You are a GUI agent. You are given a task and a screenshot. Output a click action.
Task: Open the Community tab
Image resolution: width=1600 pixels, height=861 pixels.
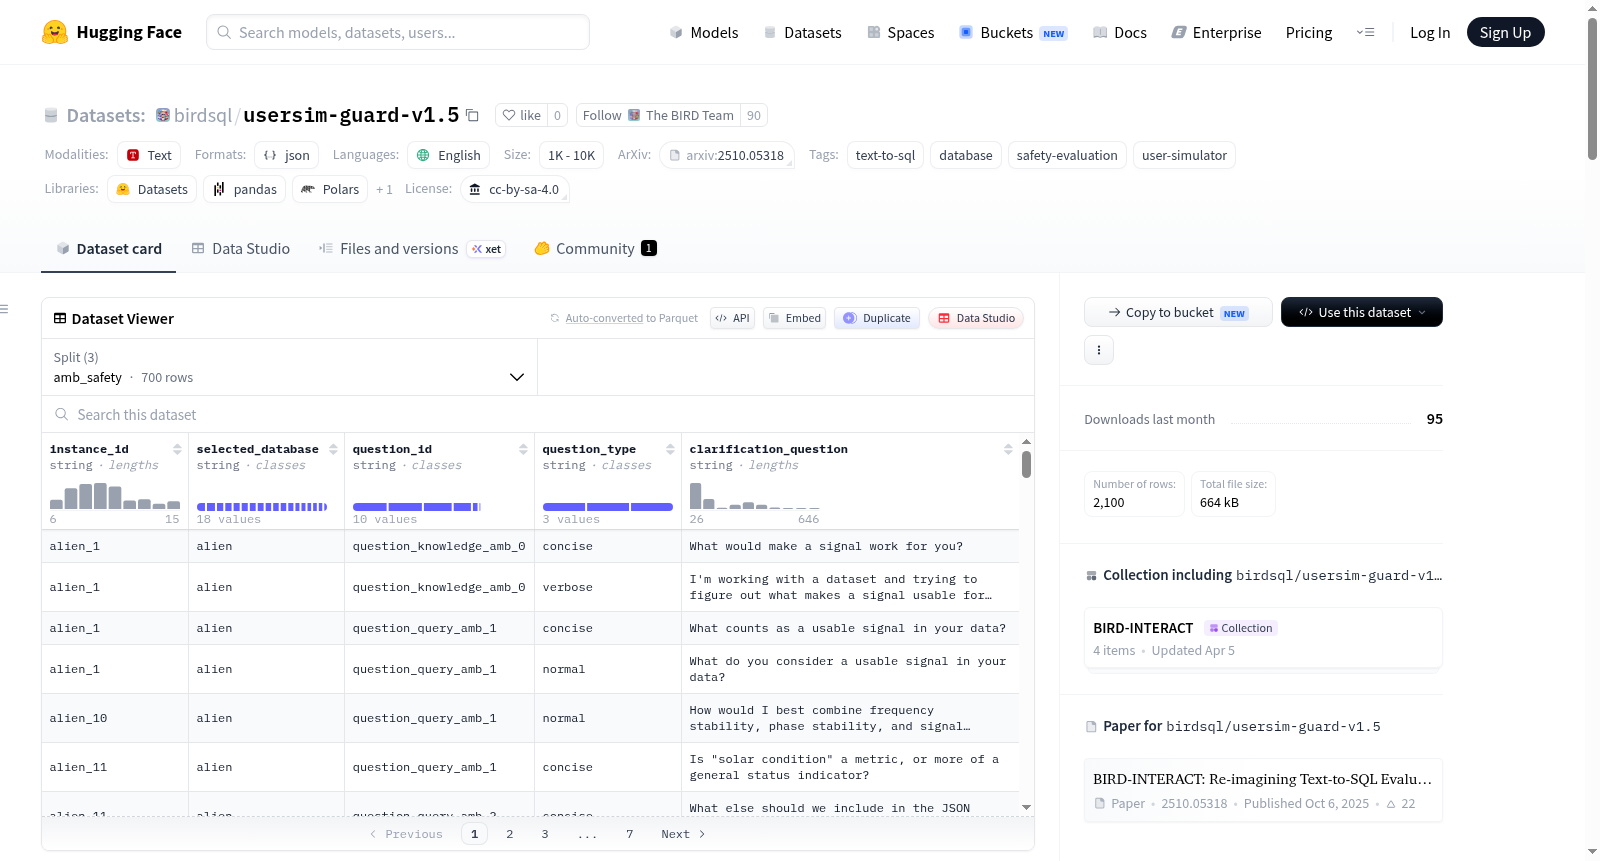[x=595, y=249]
